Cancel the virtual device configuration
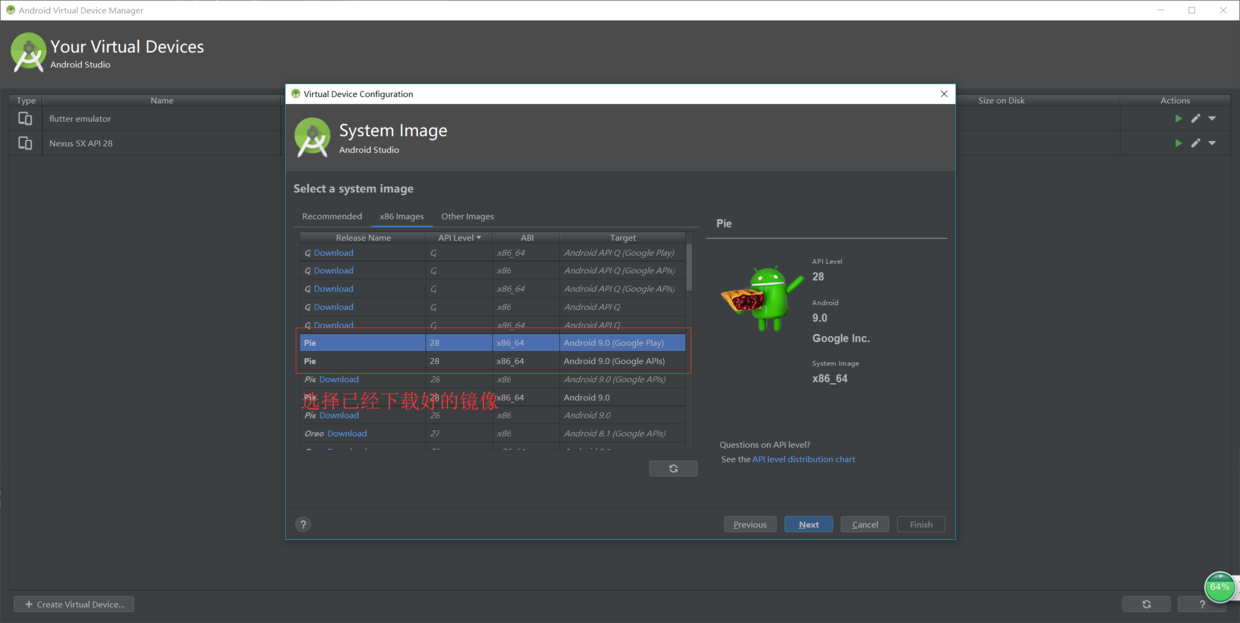 click(865, 524)
